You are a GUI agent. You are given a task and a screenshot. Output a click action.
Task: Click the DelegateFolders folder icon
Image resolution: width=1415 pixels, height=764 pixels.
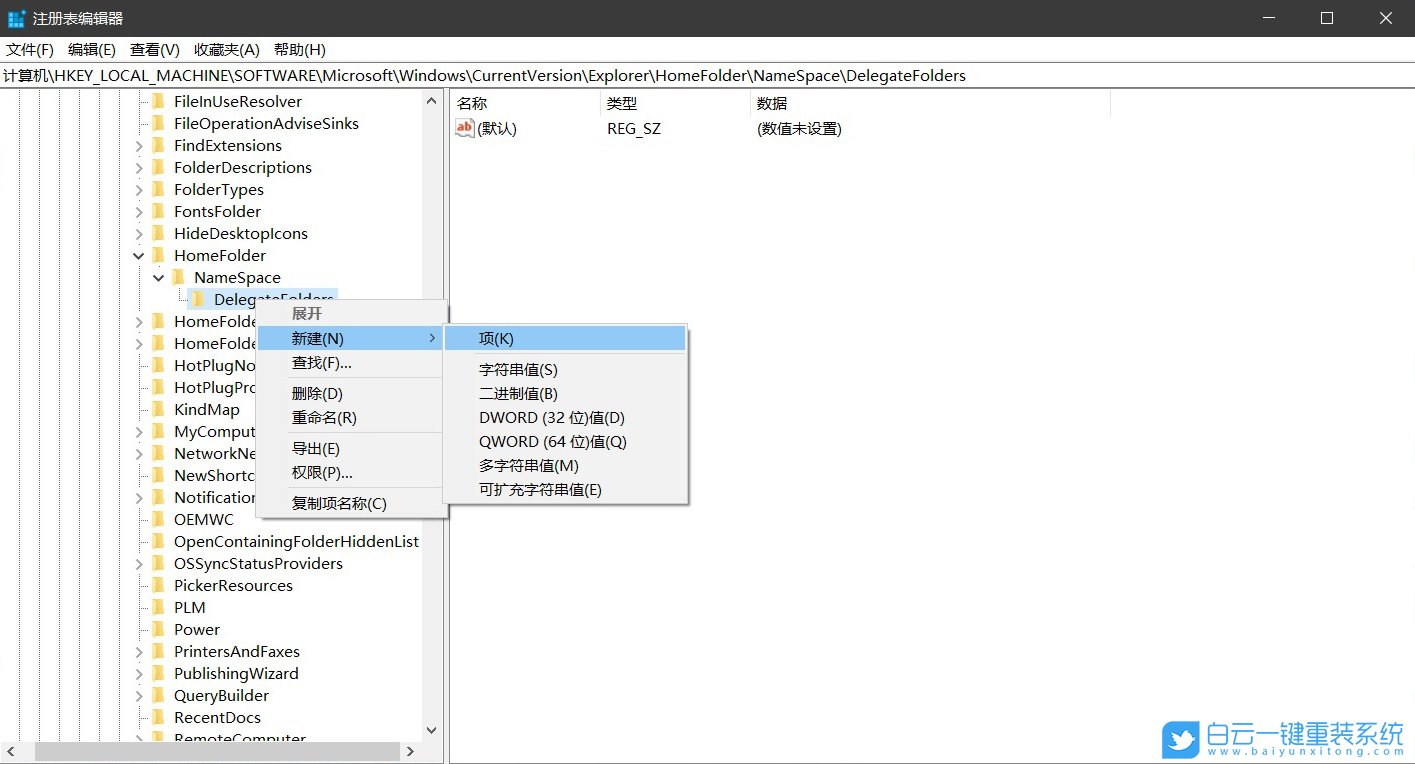click(196, 299)
